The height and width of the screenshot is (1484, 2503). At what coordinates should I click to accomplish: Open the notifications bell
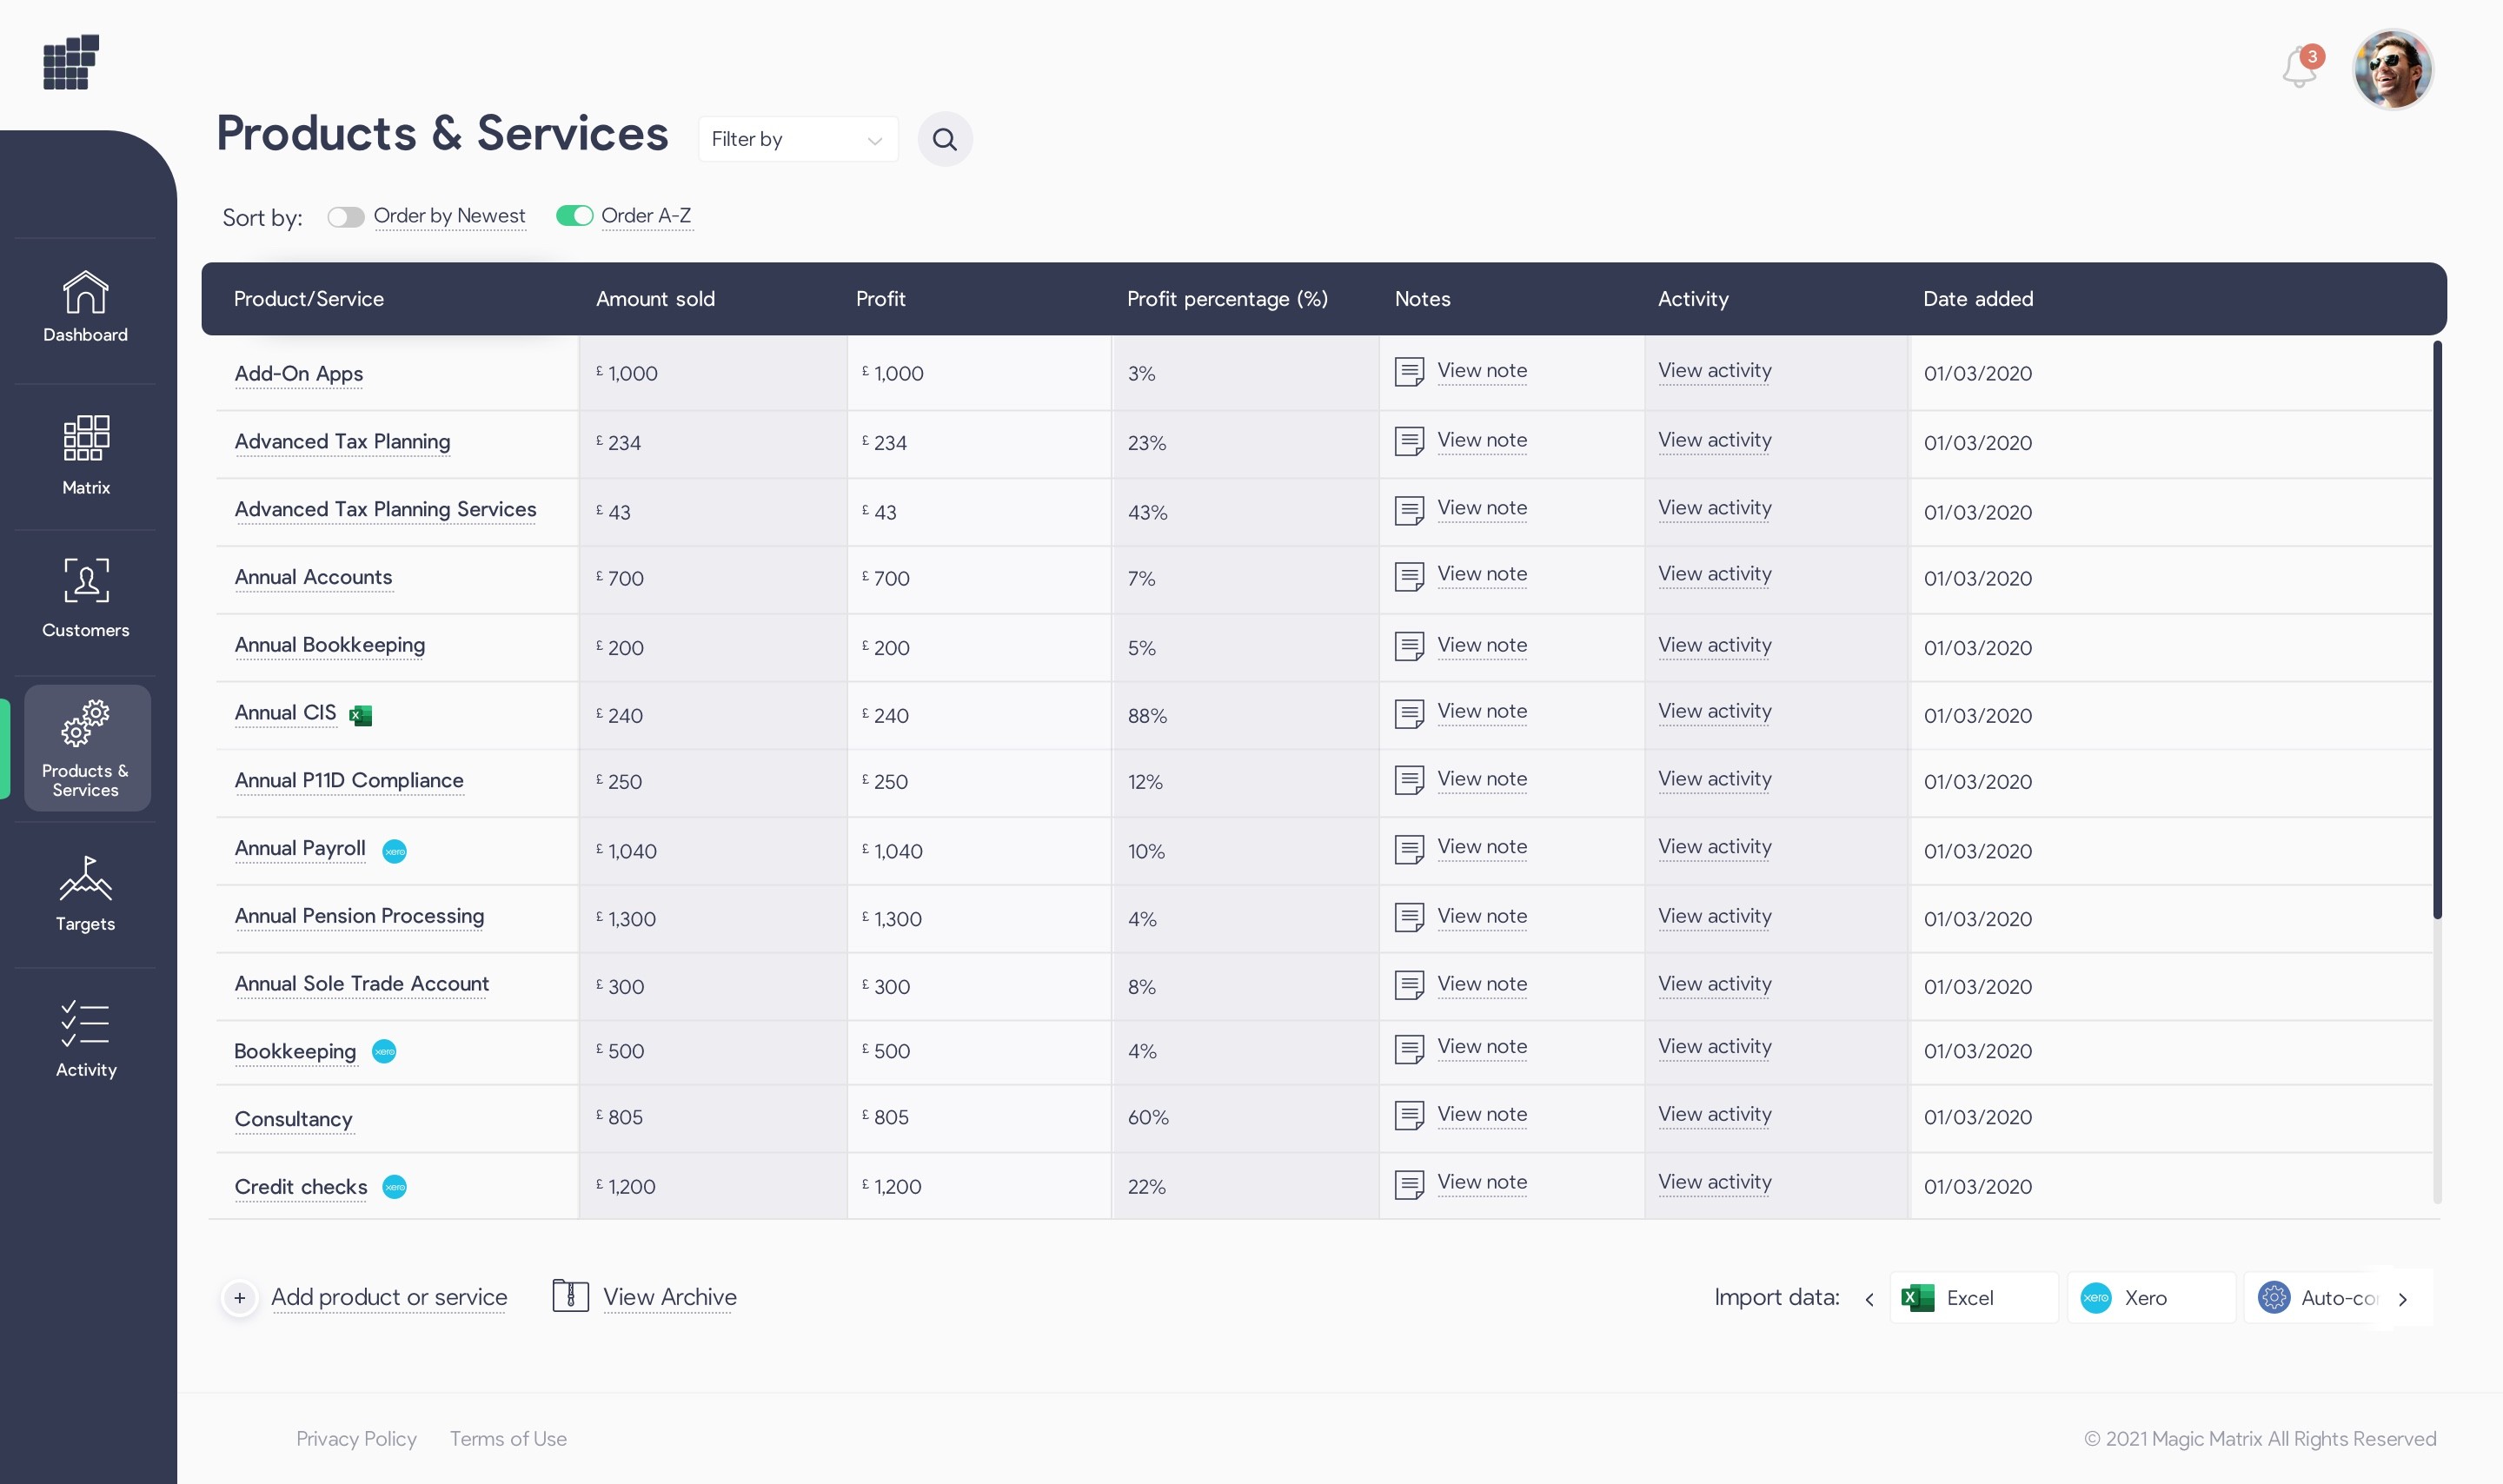2299,69
